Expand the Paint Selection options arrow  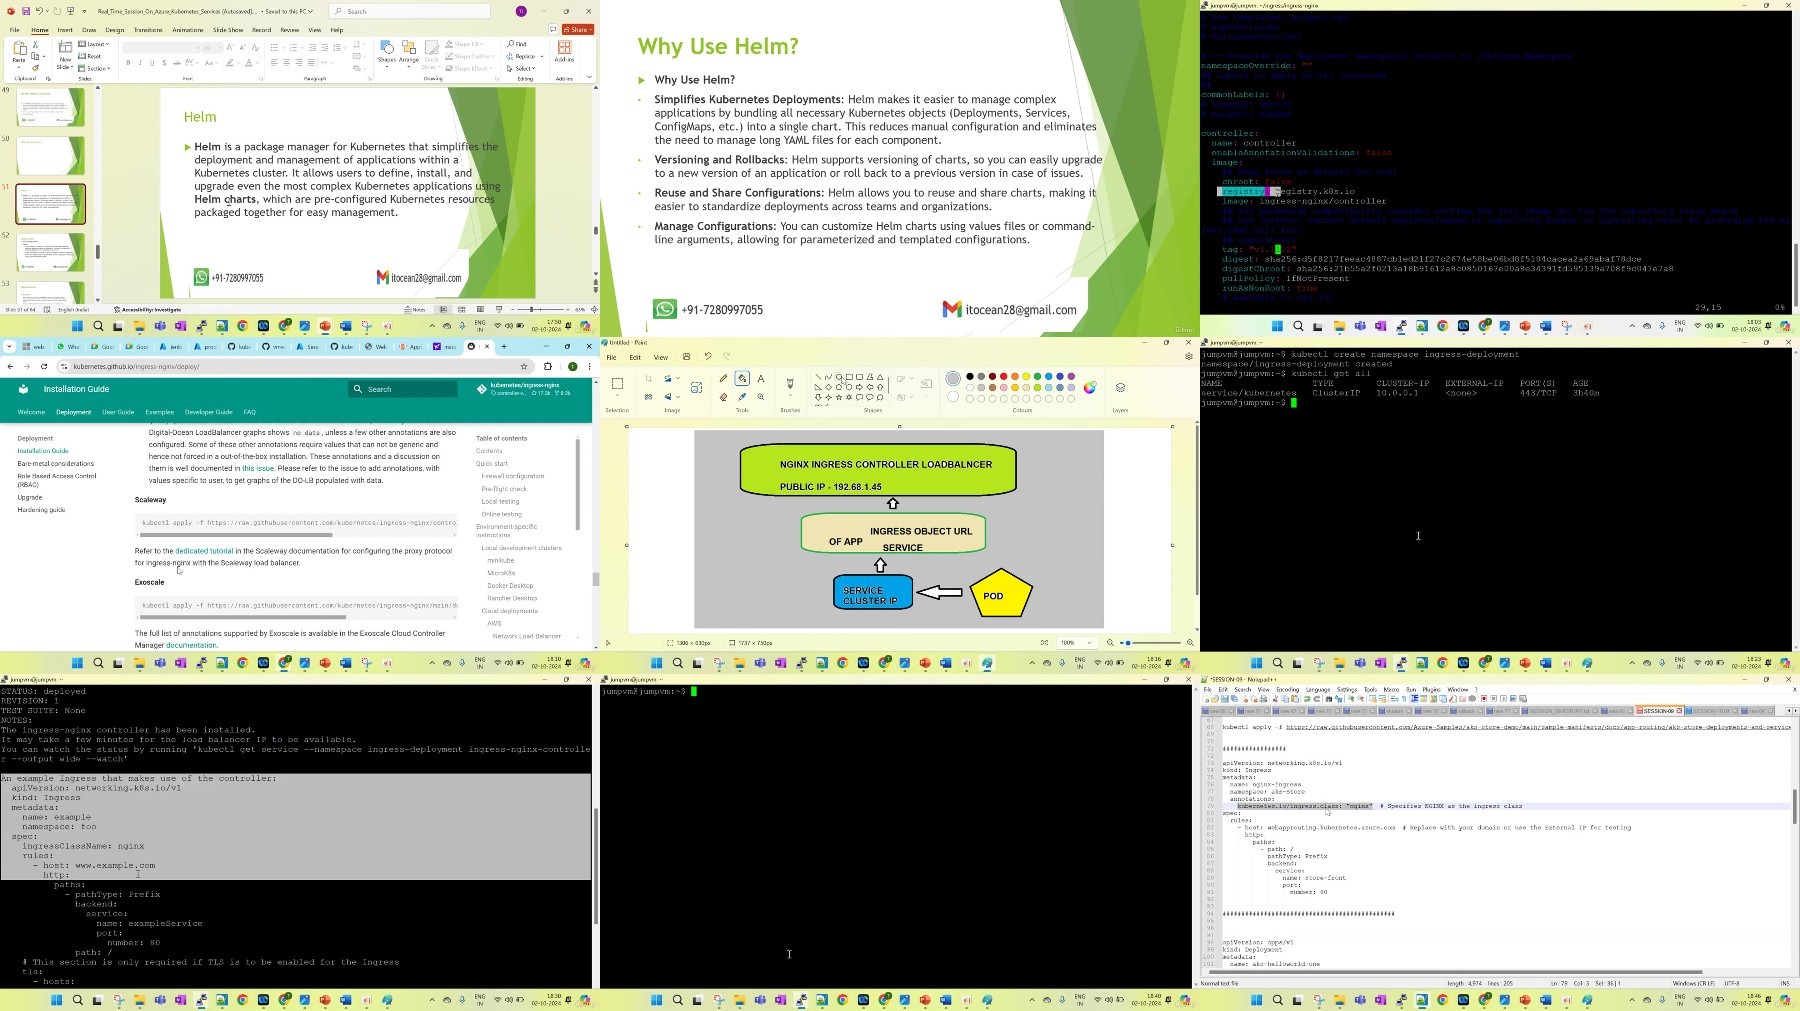617,397
